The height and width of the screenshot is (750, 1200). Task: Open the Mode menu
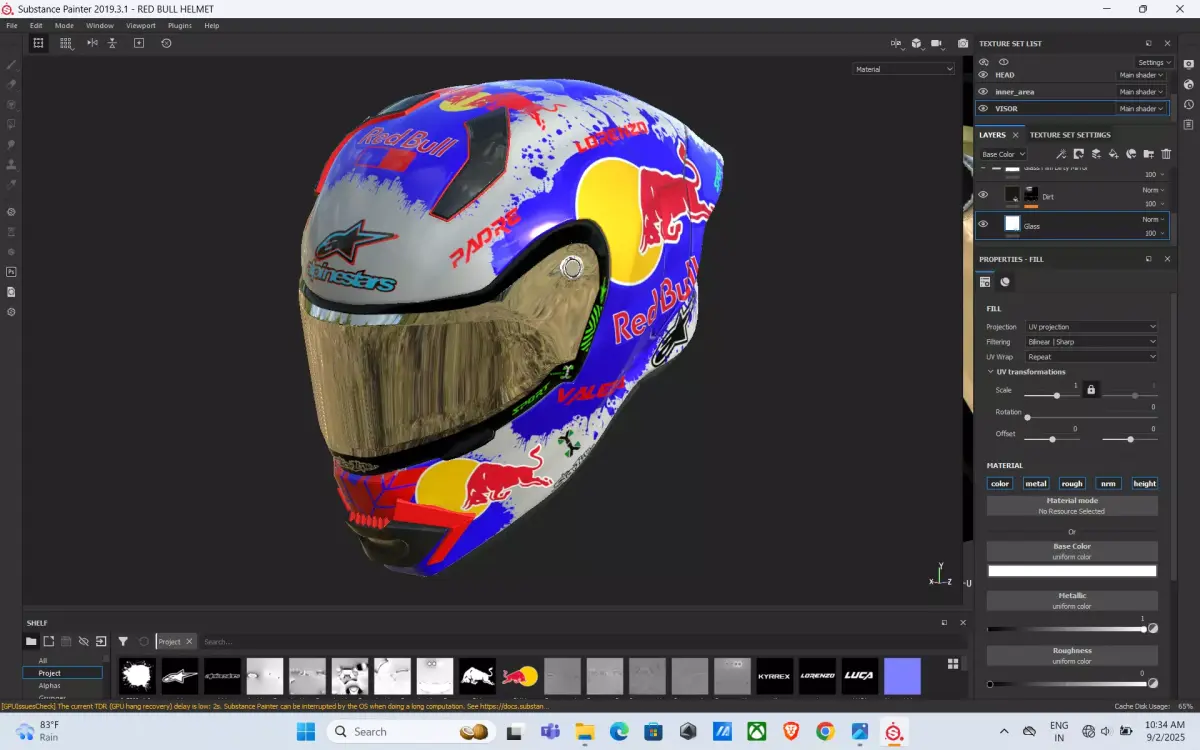pos(64,25)
